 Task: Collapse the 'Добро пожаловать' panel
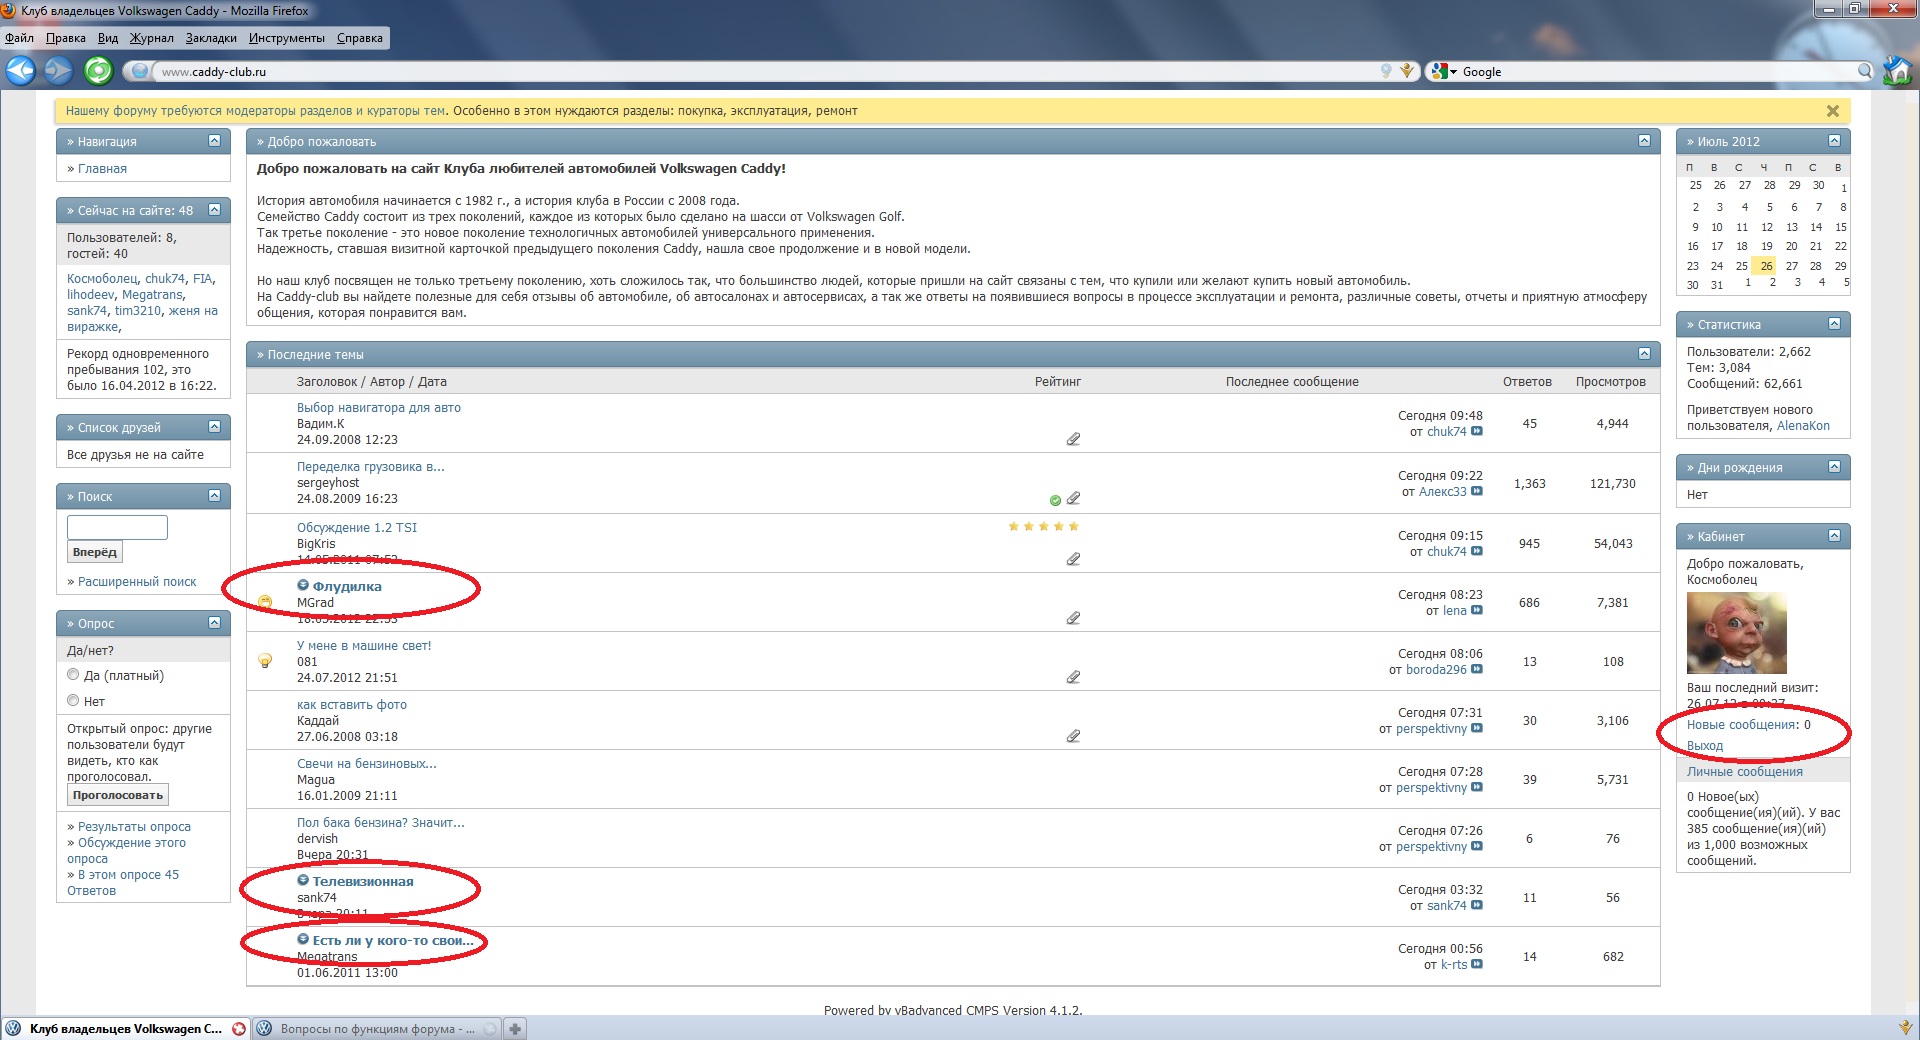[x=1644, y=141]
